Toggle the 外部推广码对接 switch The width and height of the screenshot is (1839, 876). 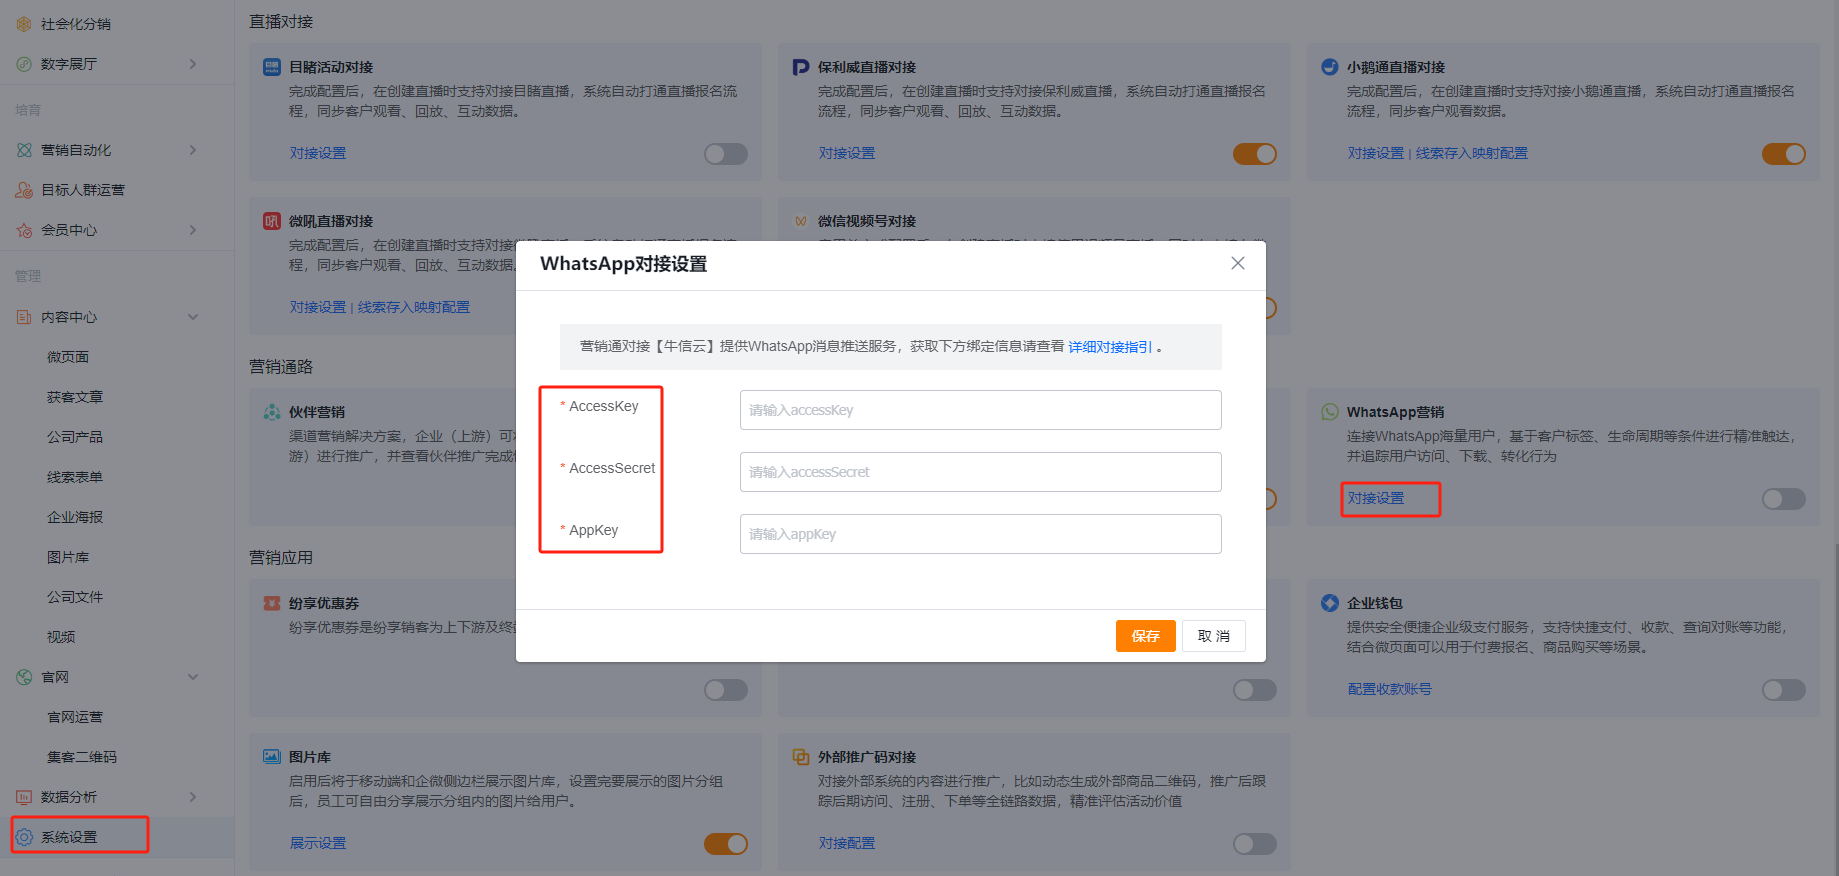click(x=1255, y=844)
